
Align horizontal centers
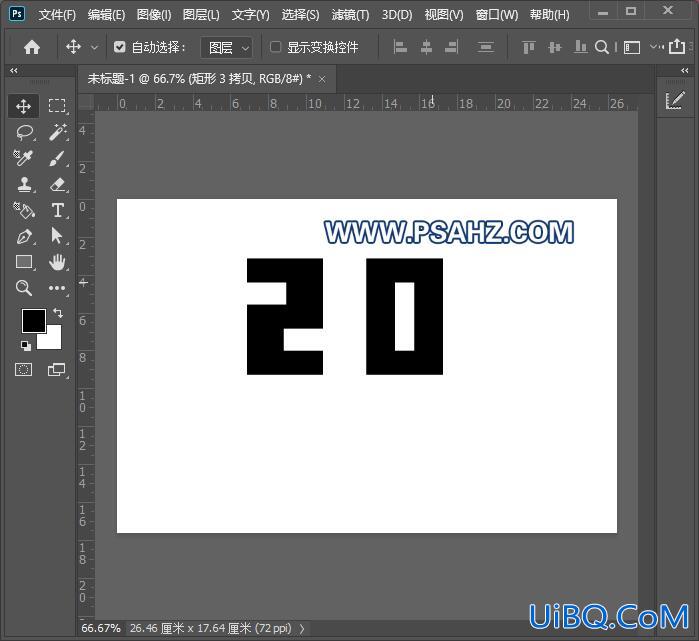point(426,47)
